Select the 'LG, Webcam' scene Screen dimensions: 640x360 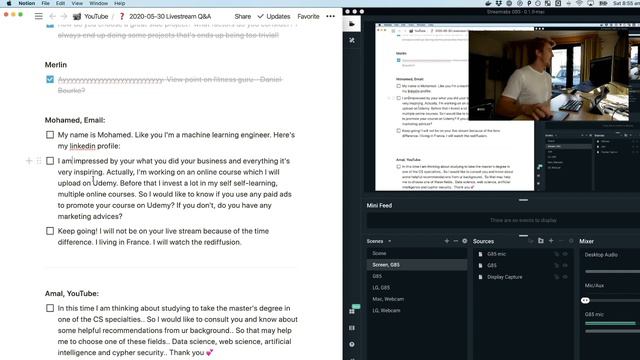(x=417, y=310)
